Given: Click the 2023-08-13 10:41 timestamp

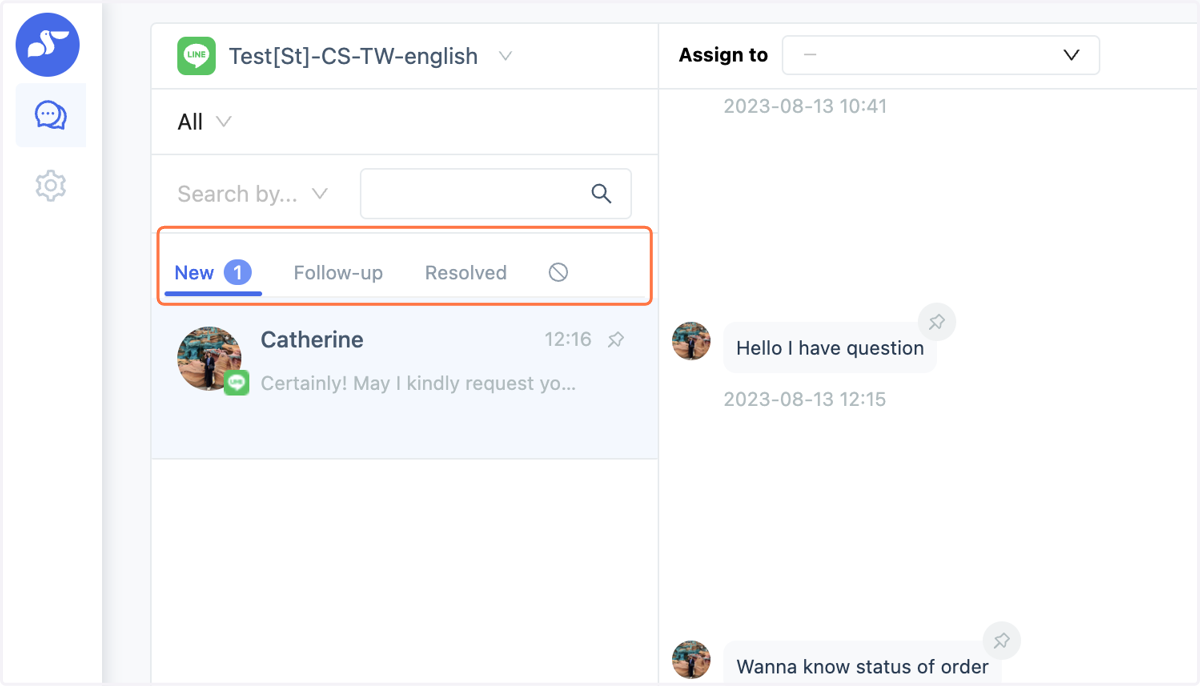Looking at the screenshot, I should pyautogui.click(x=805, y=106).
